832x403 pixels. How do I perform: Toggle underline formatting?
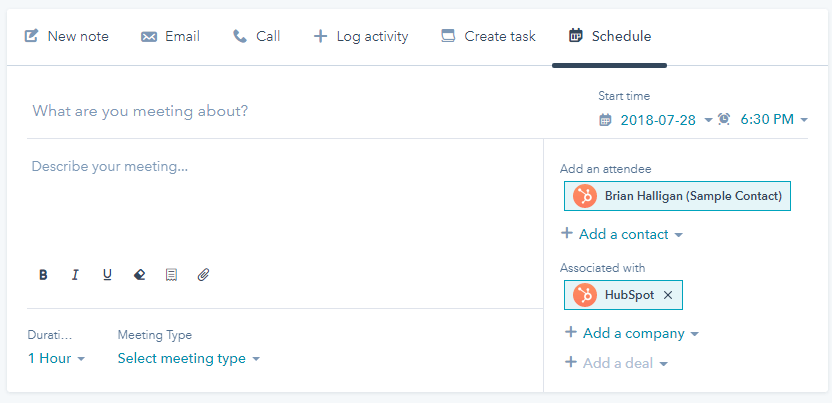(x=107, y=275)
